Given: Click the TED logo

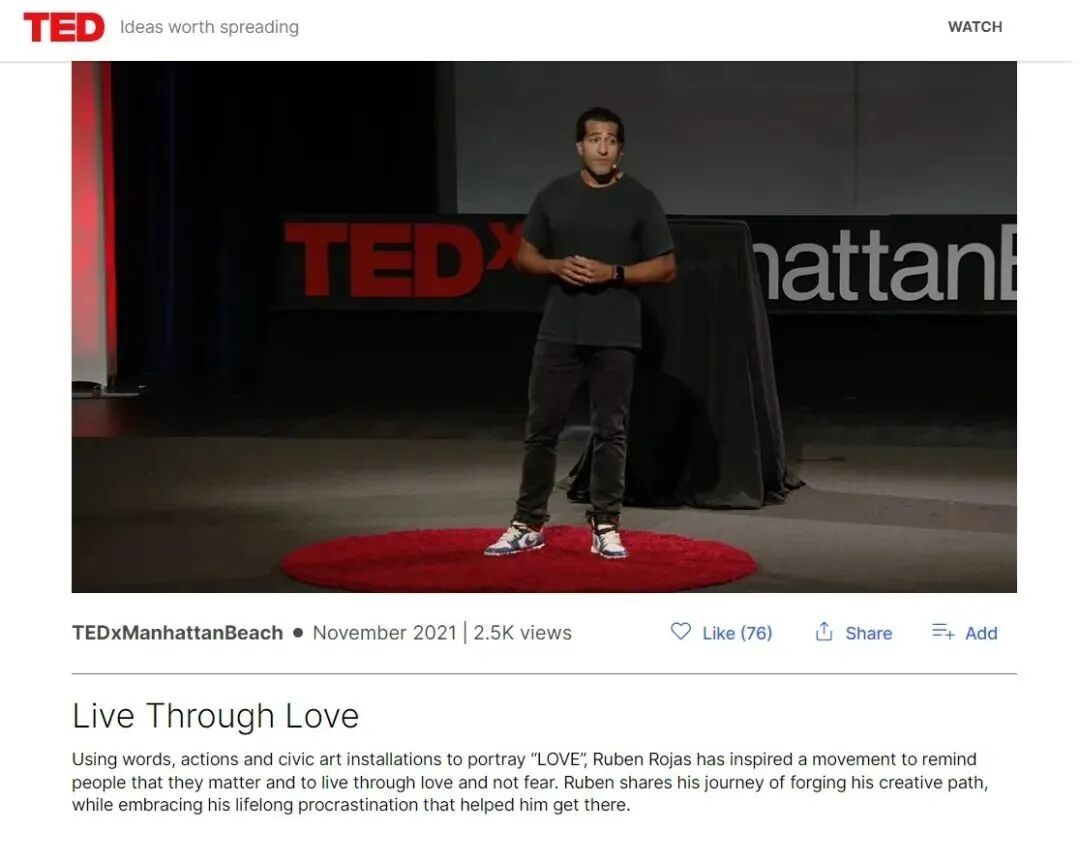Looking at the screenshot, I should (64, 28).
